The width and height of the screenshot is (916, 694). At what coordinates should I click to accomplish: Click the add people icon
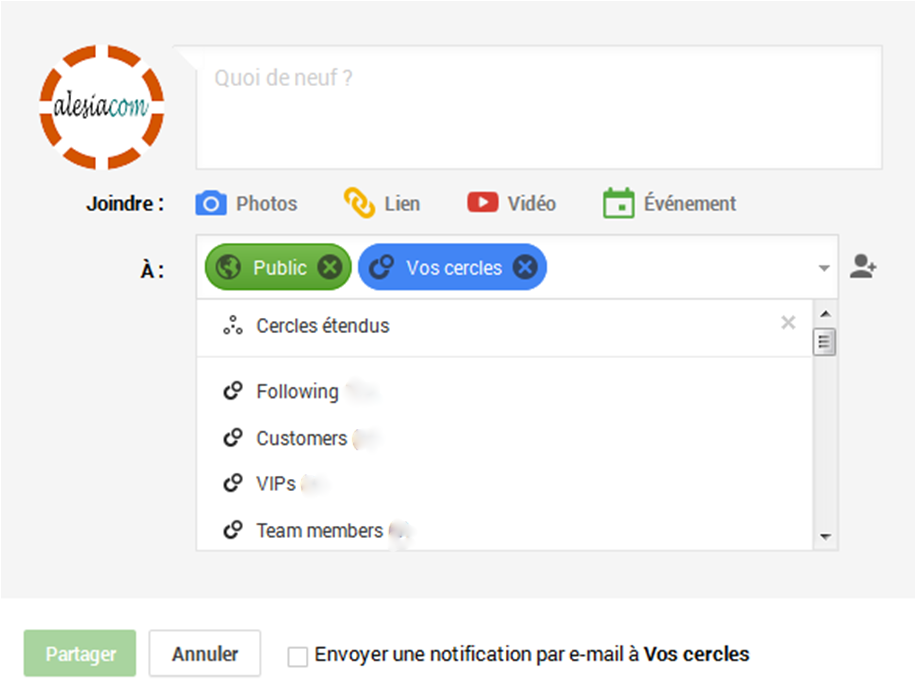863,267
